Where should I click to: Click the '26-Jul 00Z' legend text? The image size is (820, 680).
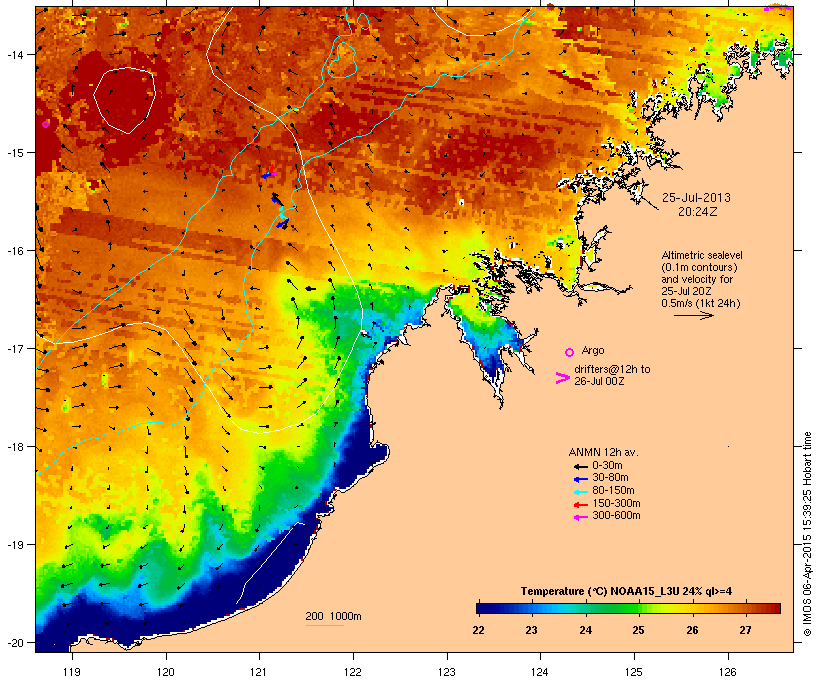coord(599,381)
